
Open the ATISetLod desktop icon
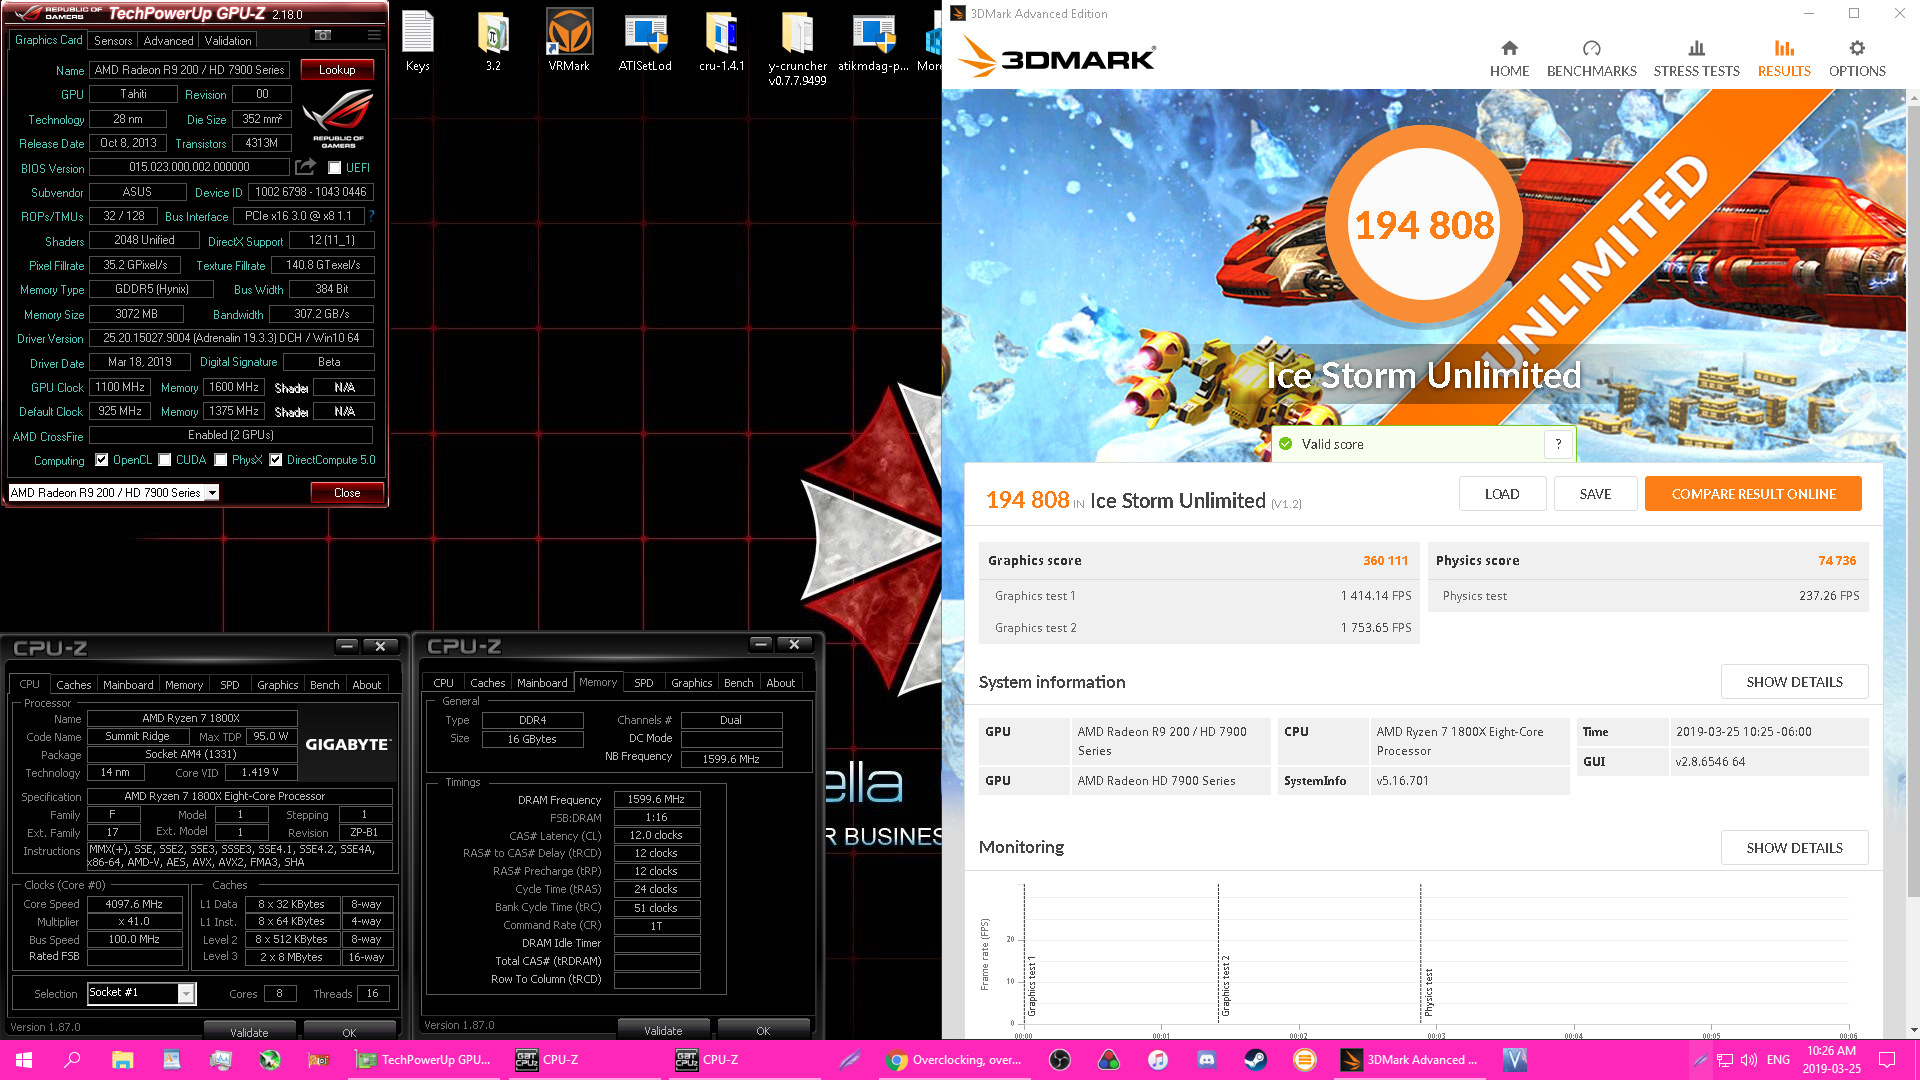click(x=645, y=41)
